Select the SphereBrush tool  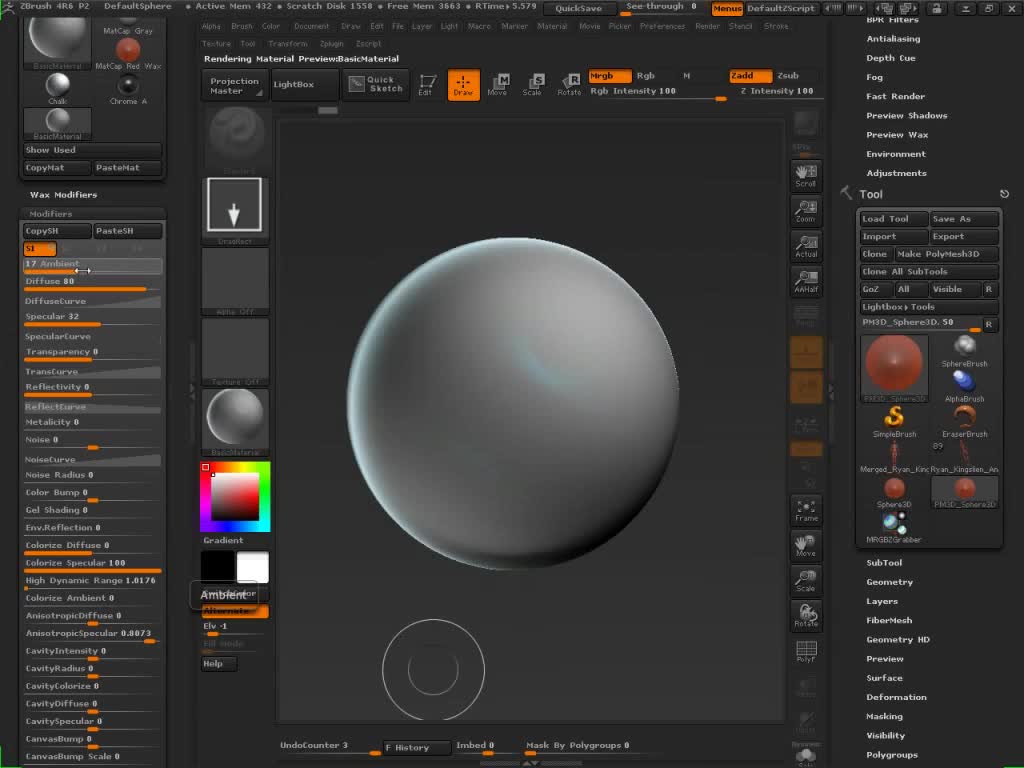point(964,351)
